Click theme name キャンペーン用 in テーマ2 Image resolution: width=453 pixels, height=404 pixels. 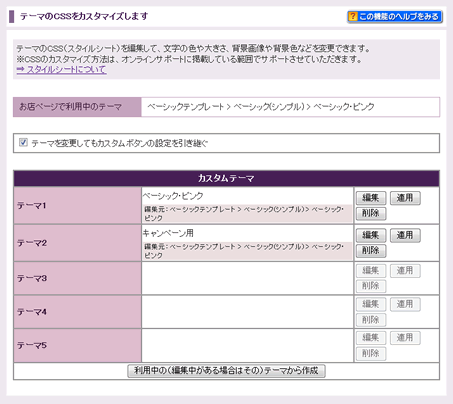click(168, 233)
